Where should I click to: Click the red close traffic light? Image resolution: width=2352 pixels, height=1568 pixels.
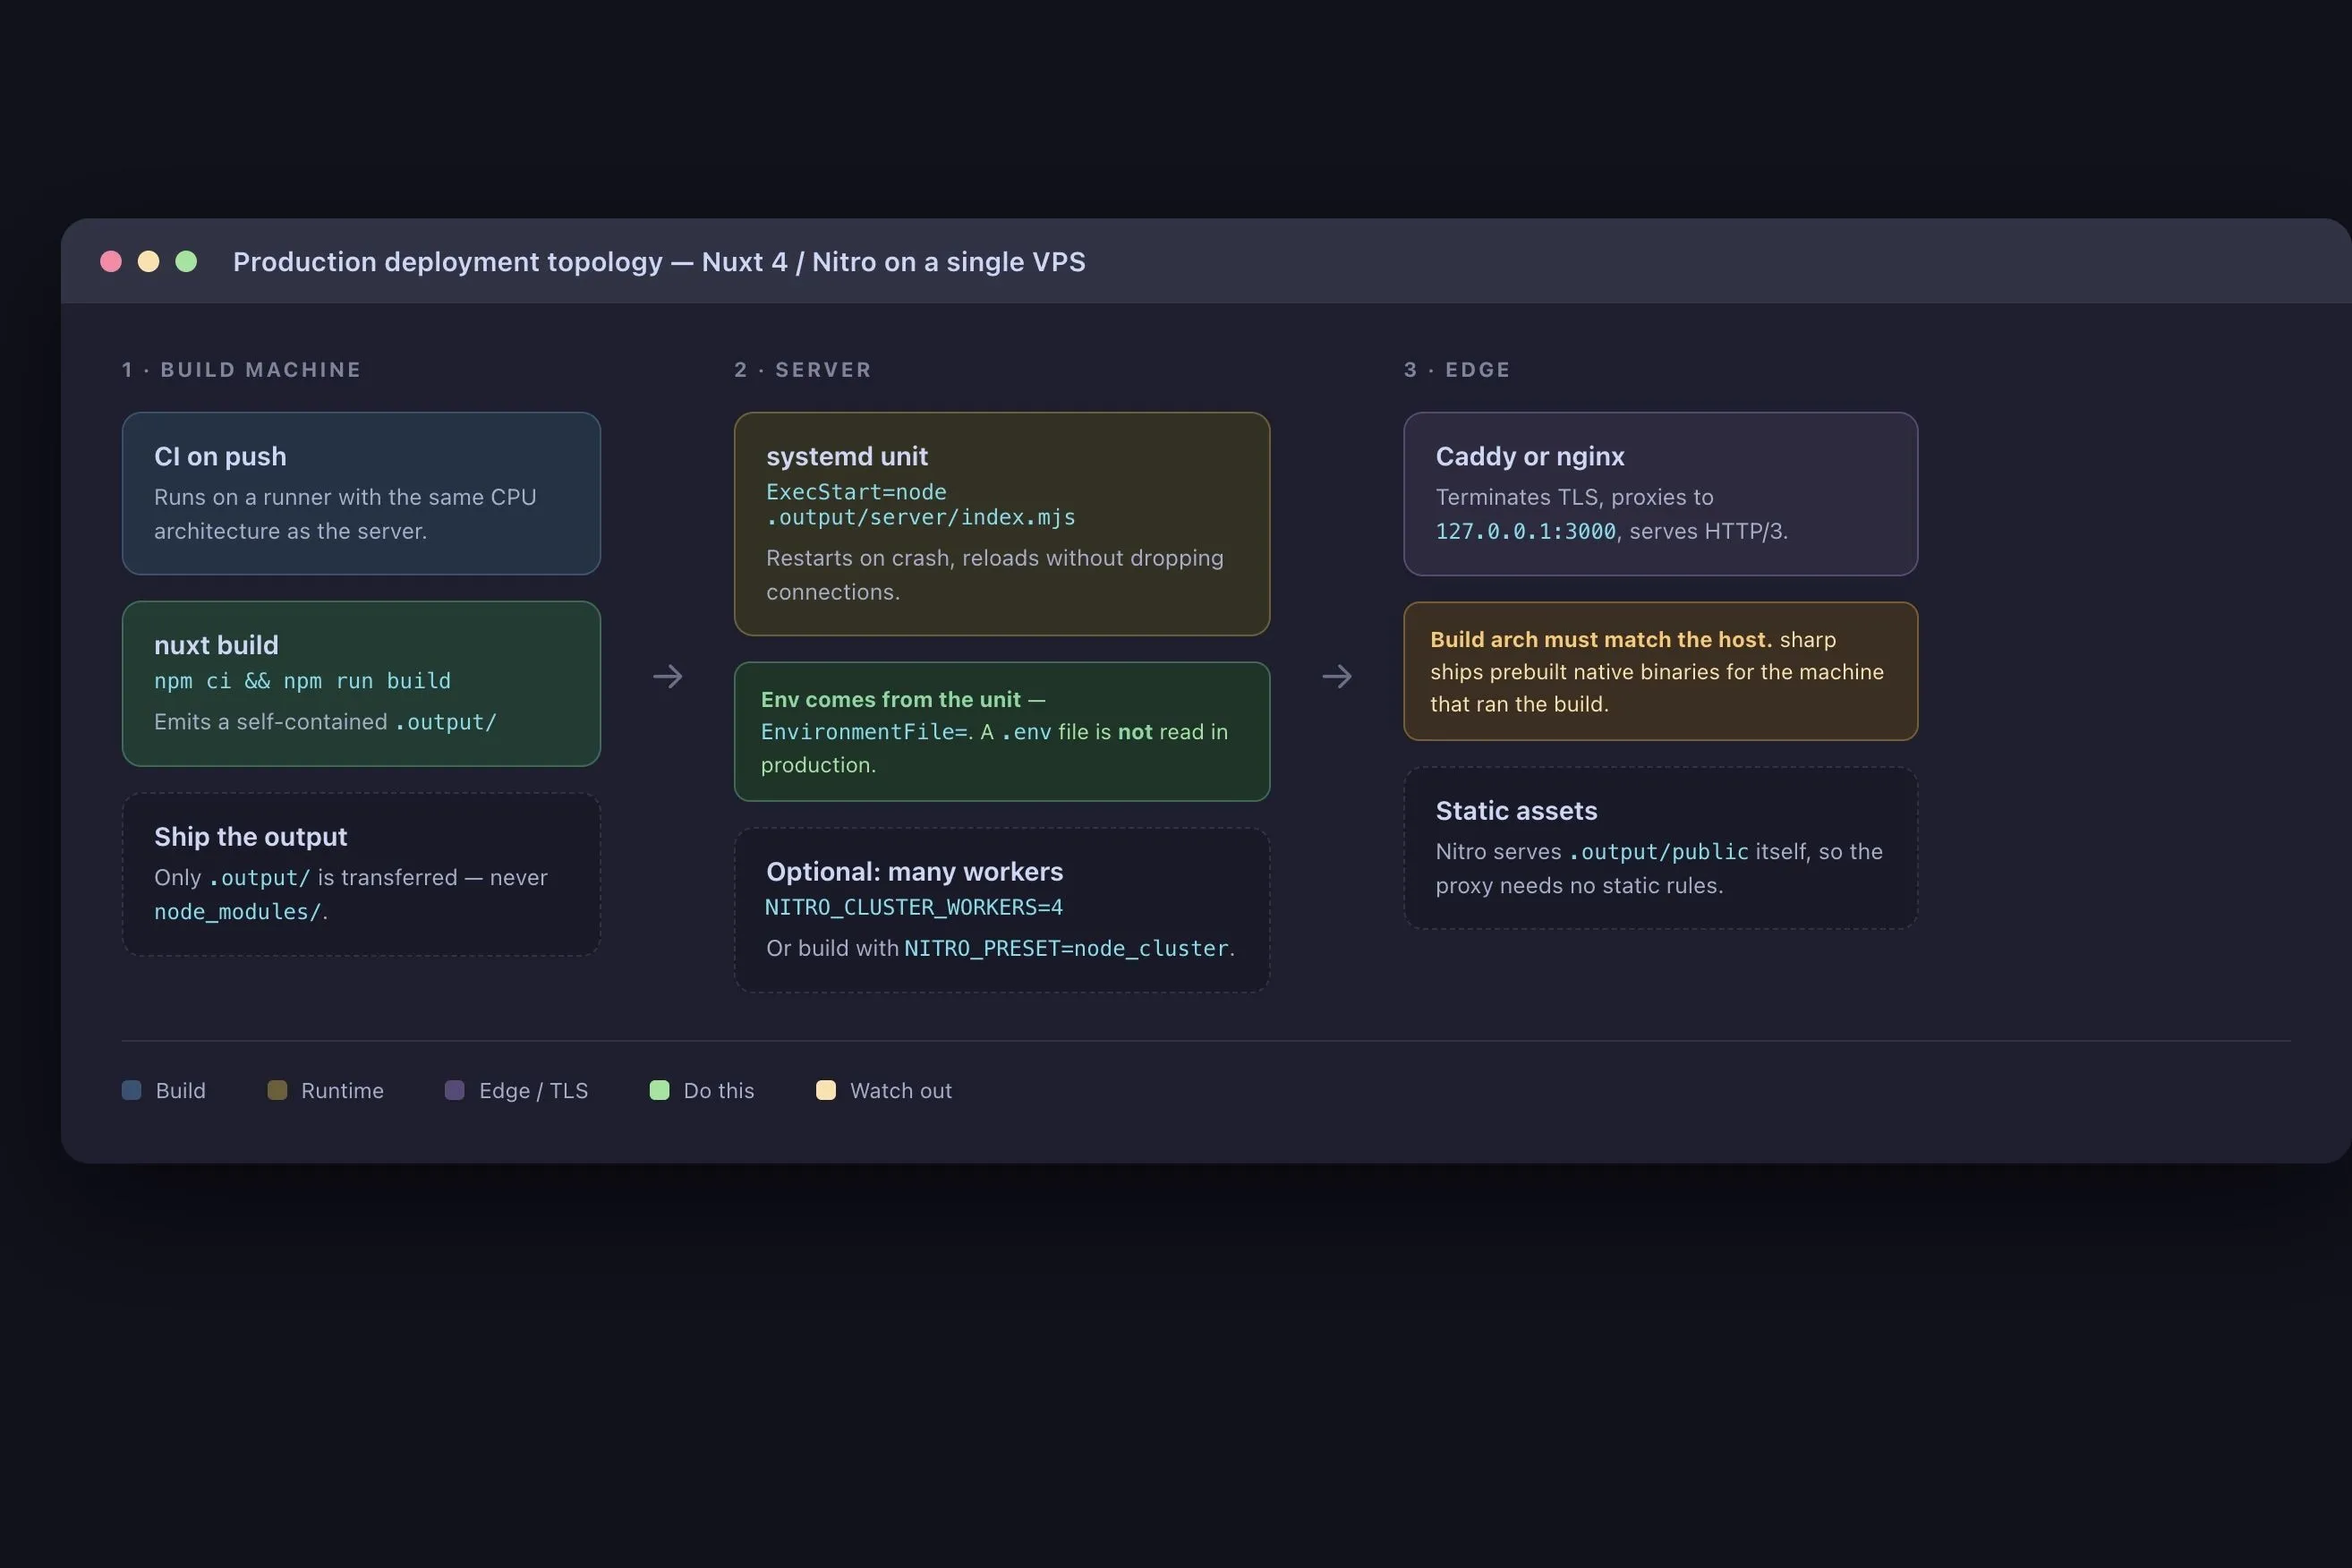click(x=111, y=261)
